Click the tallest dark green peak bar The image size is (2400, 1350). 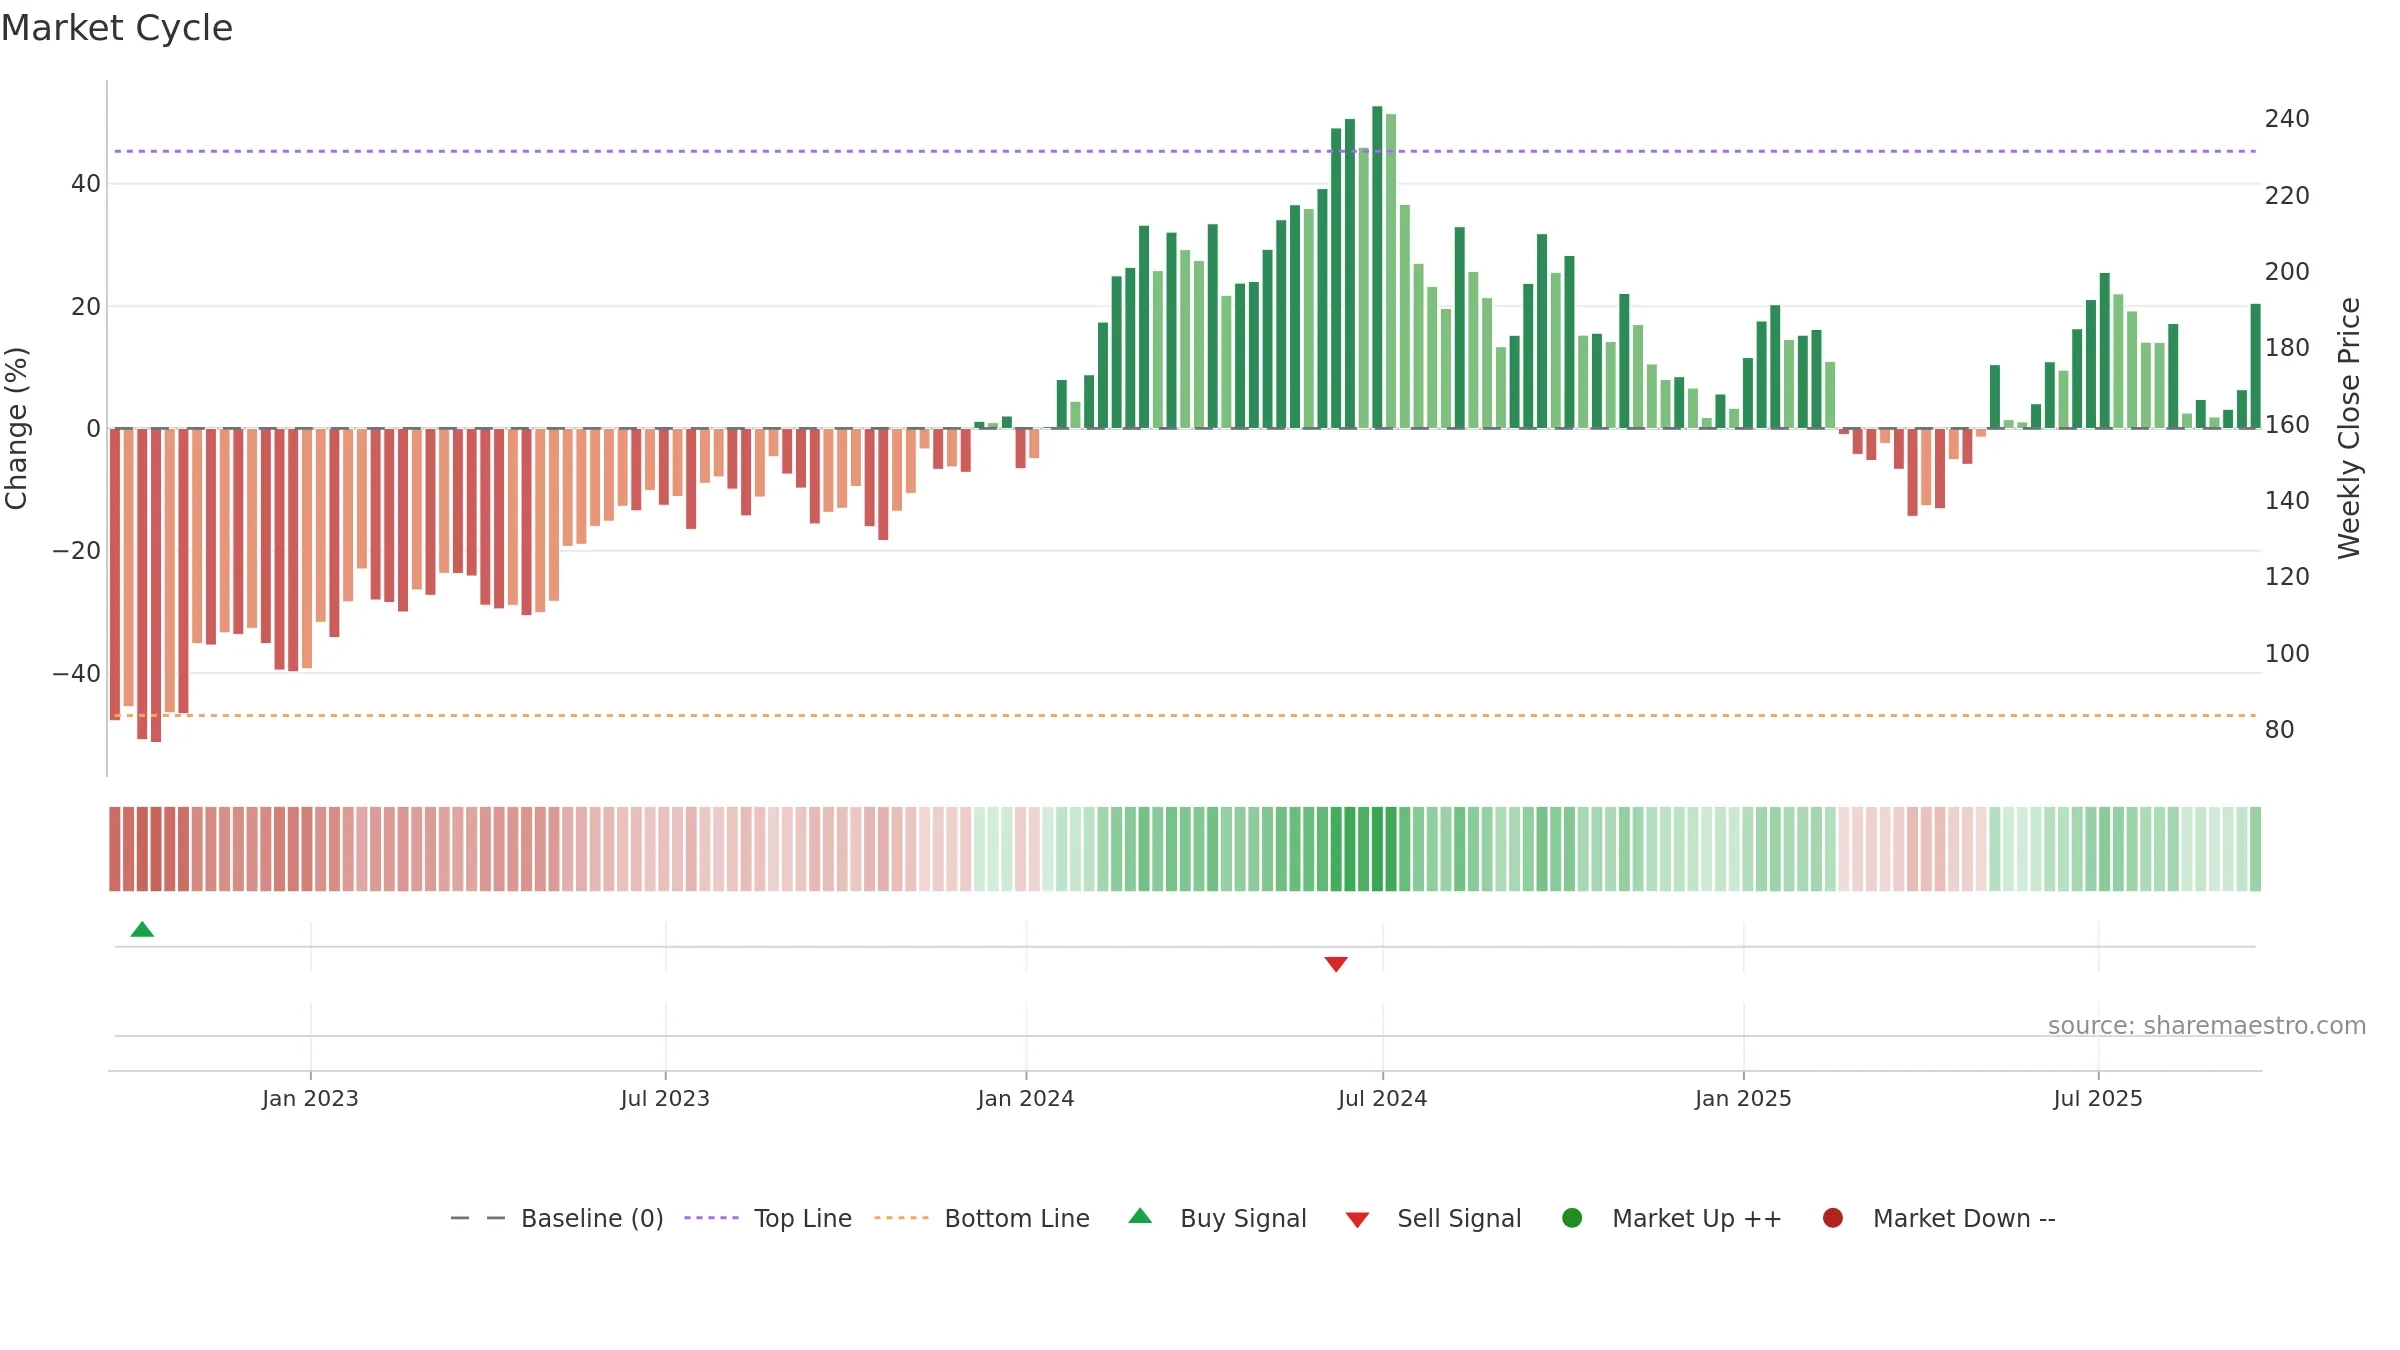click(x=1377, y=267)
